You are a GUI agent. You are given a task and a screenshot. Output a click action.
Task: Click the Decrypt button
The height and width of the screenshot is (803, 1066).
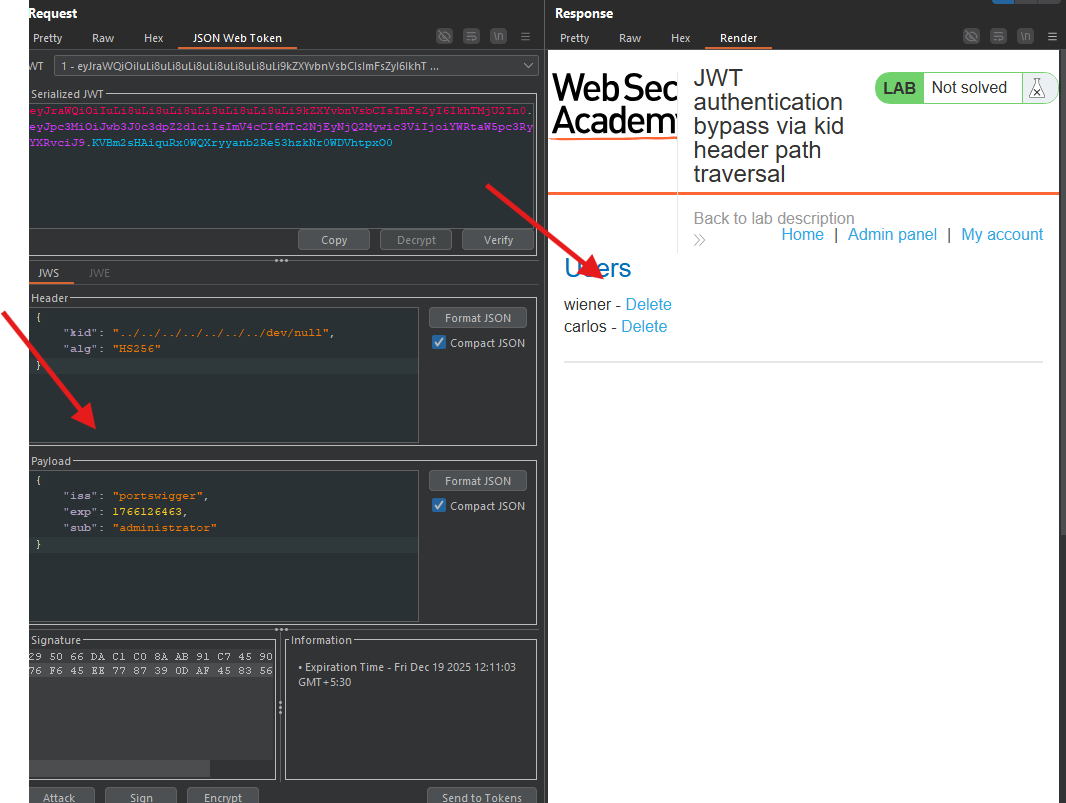tap(416, 240)
